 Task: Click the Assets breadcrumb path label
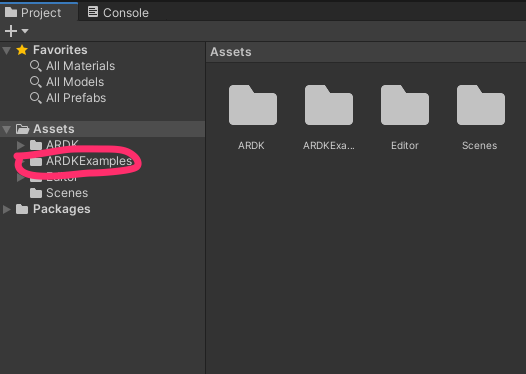click(231, 52)
